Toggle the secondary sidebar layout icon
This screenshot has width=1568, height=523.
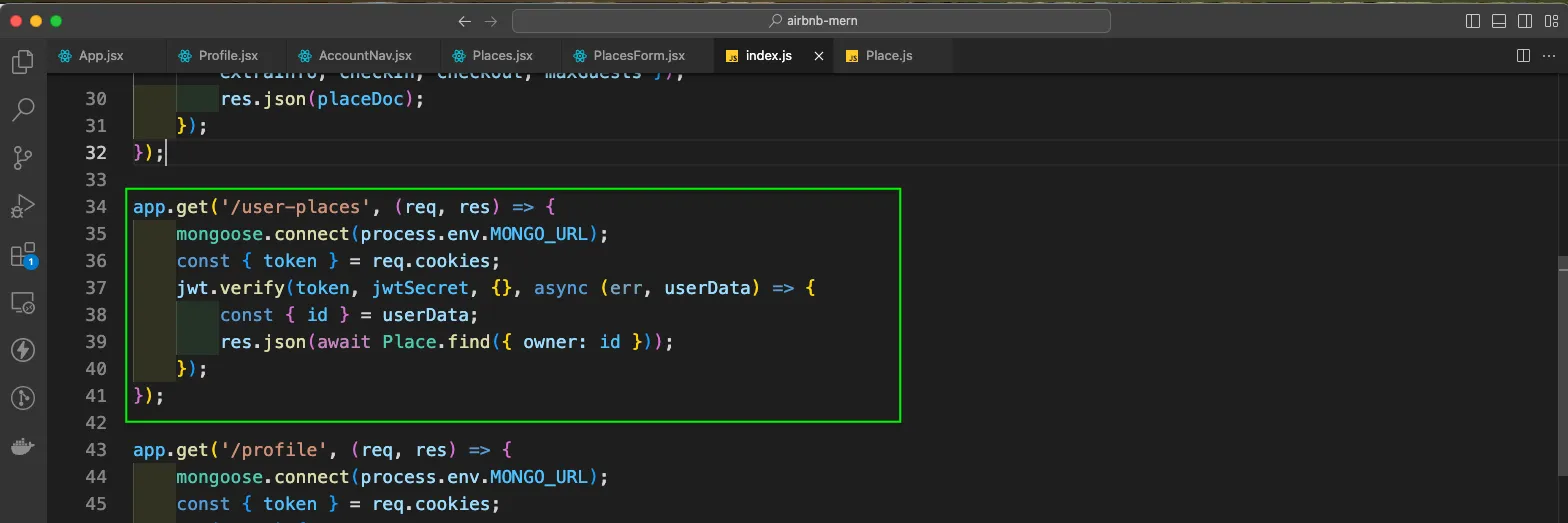point(1525,21)
